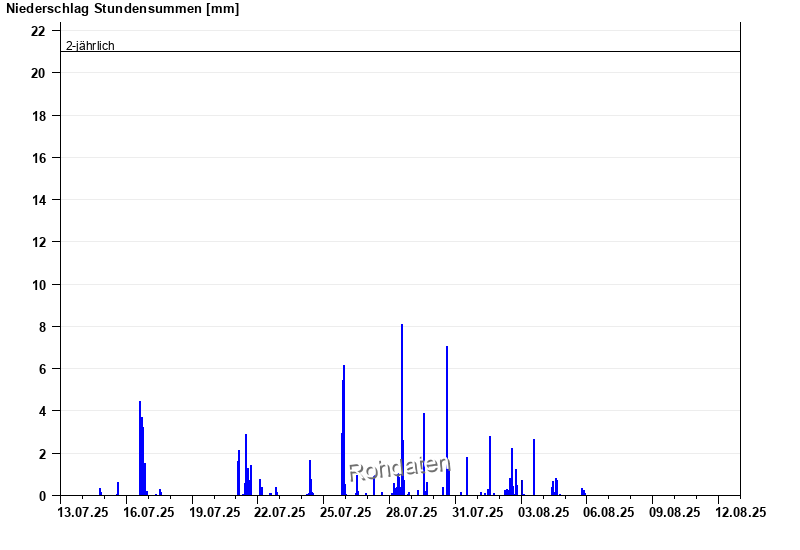Image resolution: width=800 pixels, height=550 pixels.
Task: Click the y-axis value 10
Action: tap(39, 285)
